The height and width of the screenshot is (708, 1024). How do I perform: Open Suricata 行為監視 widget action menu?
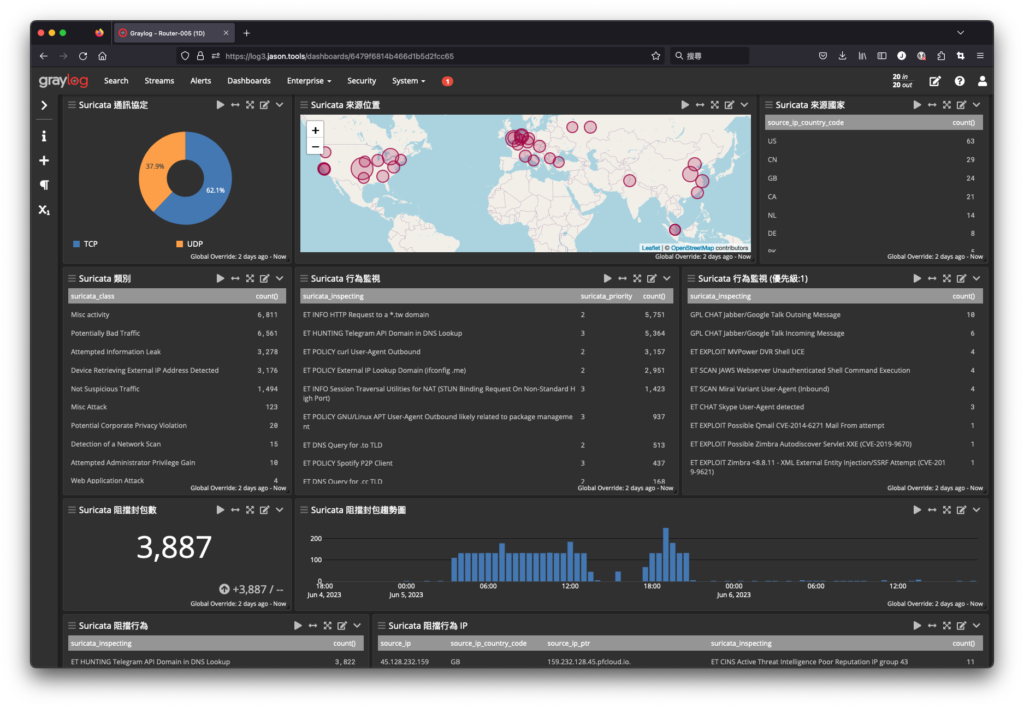(667, 279)
